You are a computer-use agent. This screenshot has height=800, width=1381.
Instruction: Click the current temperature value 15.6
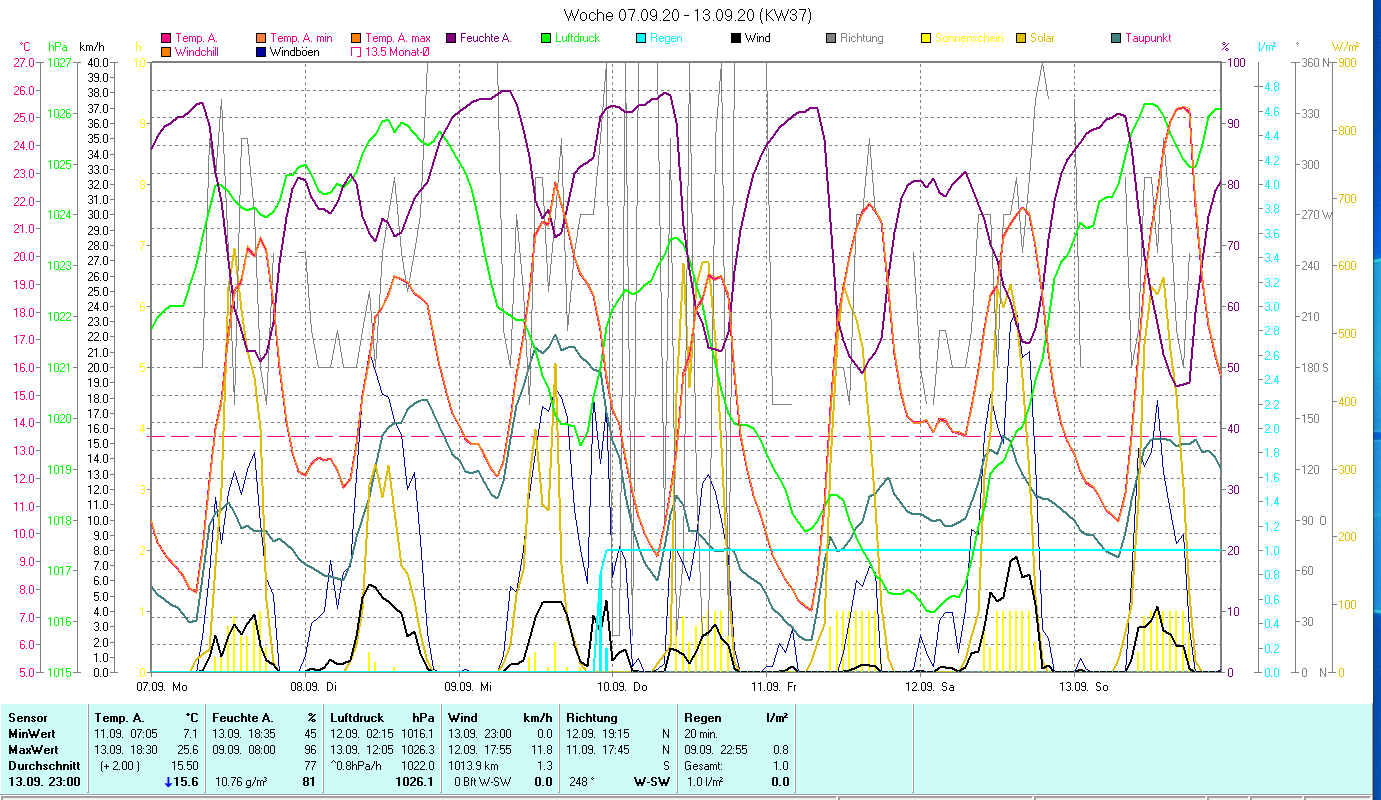tap(186, 782)
